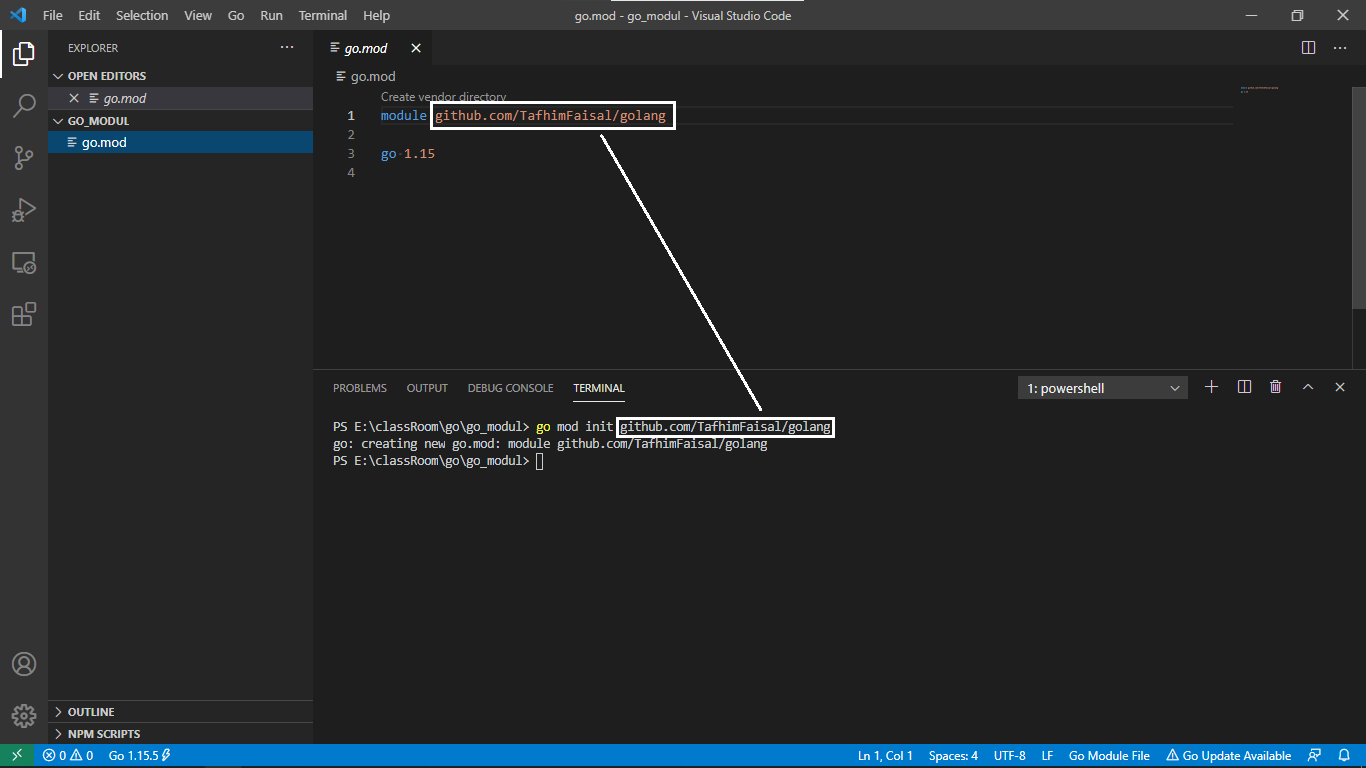This screenshot has height=768, width=1366.
Task: Split the terminal panel
Action: 1243,387
